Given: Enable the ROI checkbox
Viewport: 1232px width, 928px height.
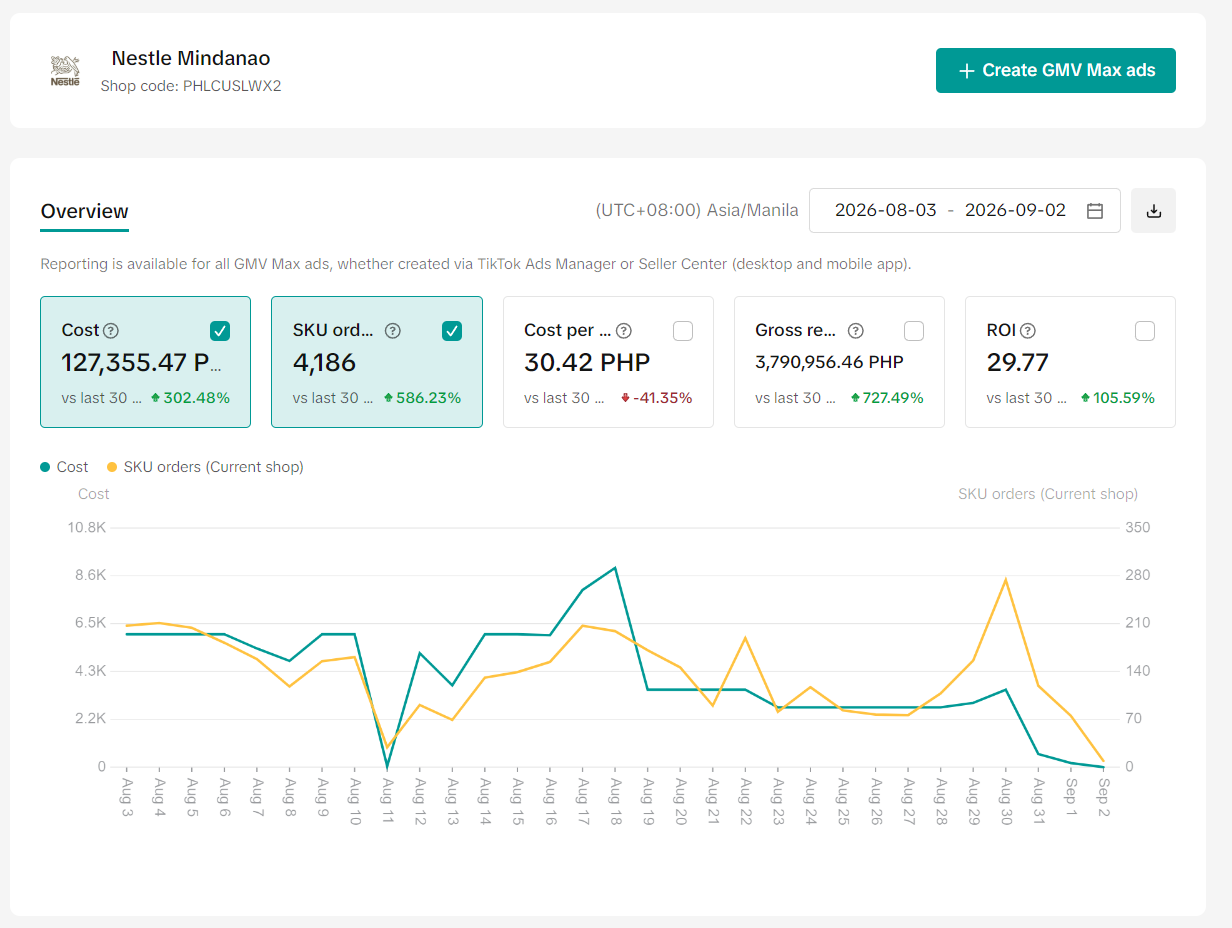Looking at the screenshot, I should (x=1145, y=331).
